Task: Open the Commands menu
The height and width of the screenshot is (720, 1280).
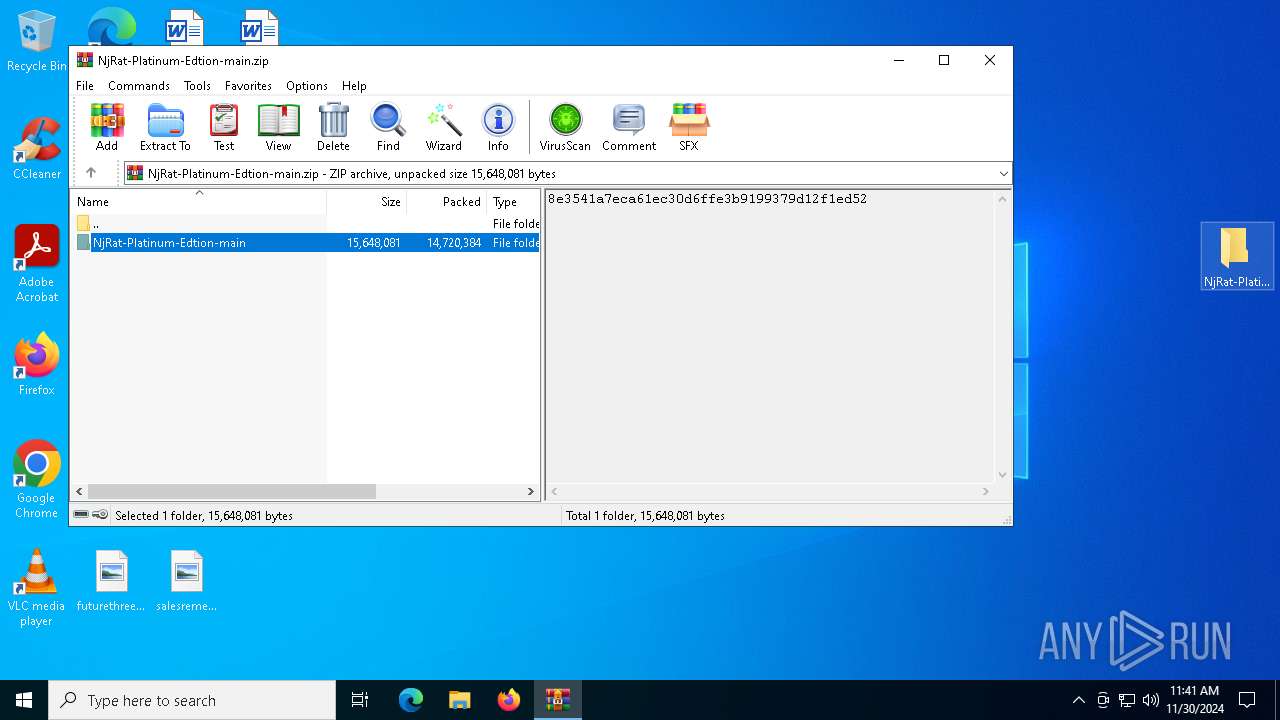Action: coord(139,86)
